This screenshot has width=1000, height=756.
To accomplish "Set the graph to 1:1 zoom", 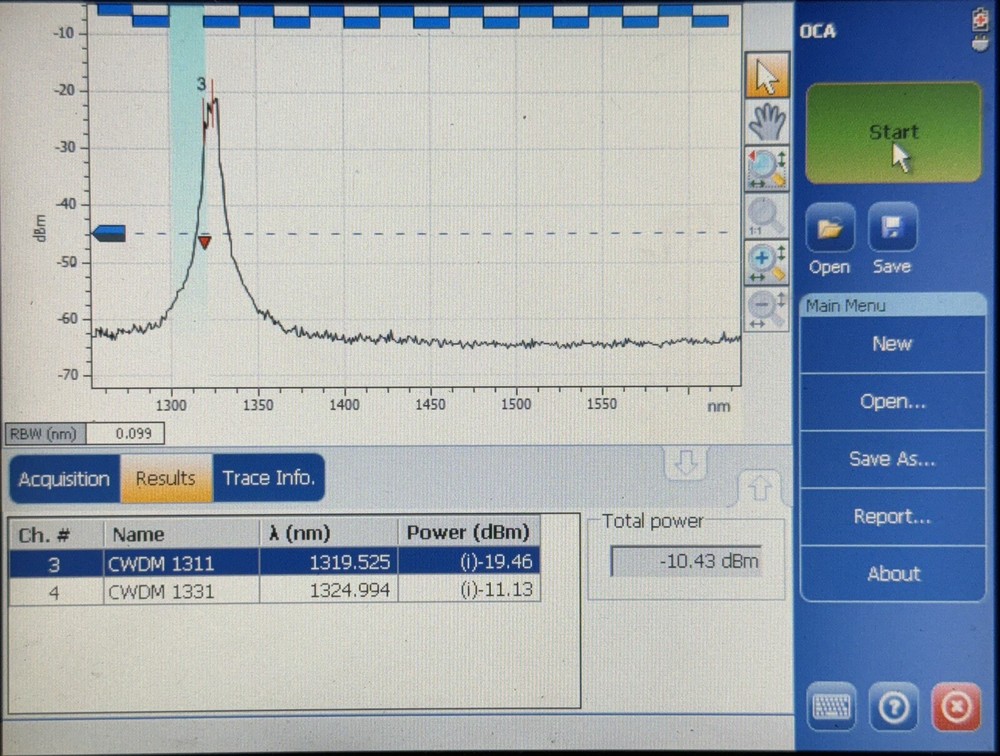I will 766,214.
